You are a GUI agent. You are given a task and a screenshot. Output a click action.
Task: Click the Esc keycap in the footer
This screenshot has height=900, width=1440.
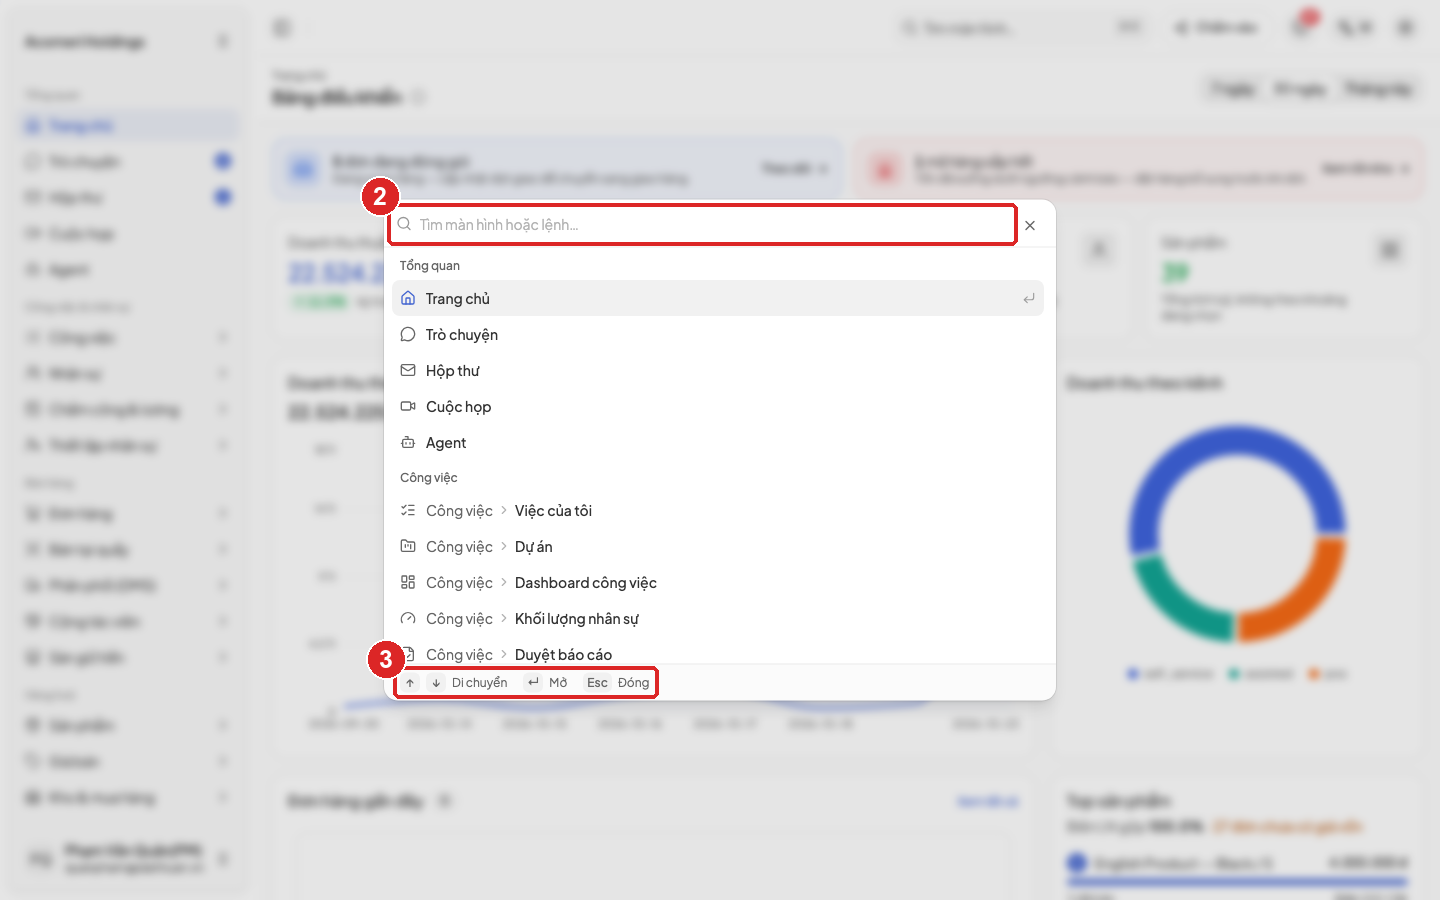pyautogui.click(x=597, y=683)
